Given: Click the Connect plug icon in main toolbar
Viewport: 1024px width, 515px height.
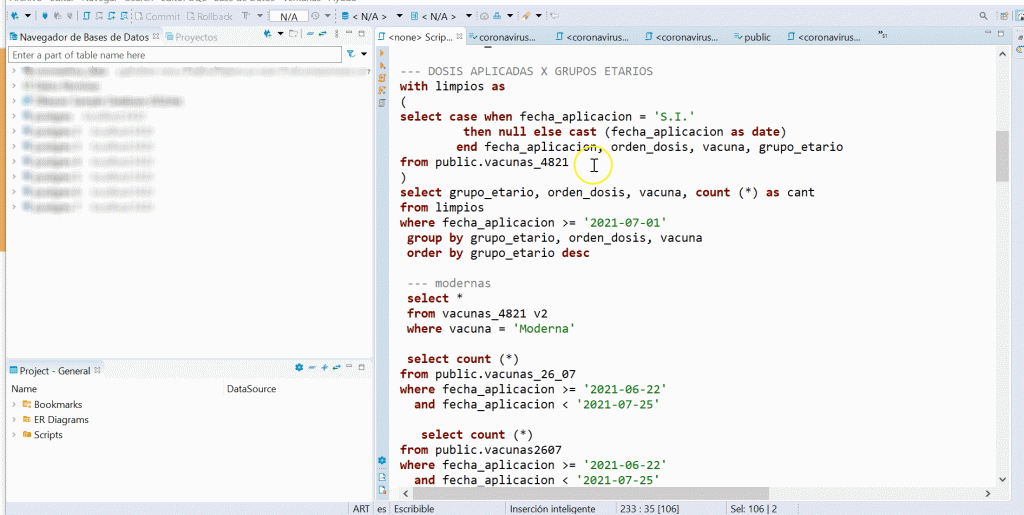Looking at the screenshot, I should [x=44, y=16].
